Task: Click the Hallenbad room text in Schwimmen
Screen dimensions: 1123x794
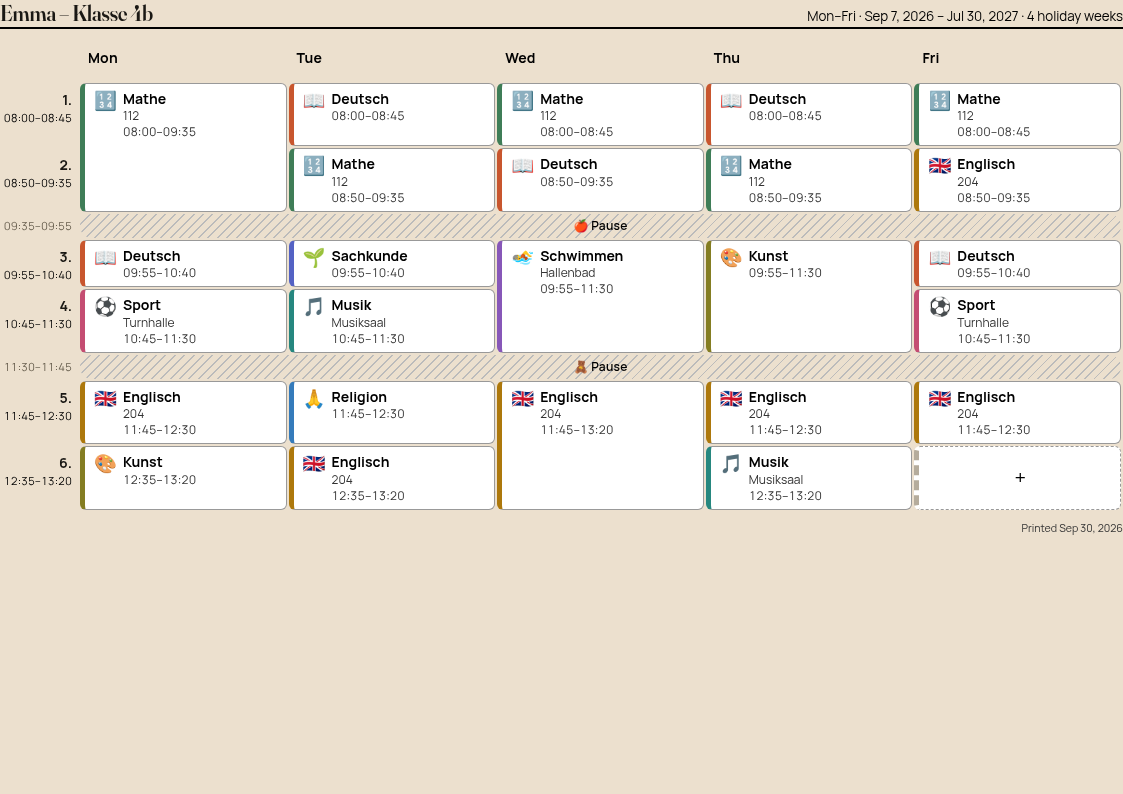Action: click(x=567, y=273)
